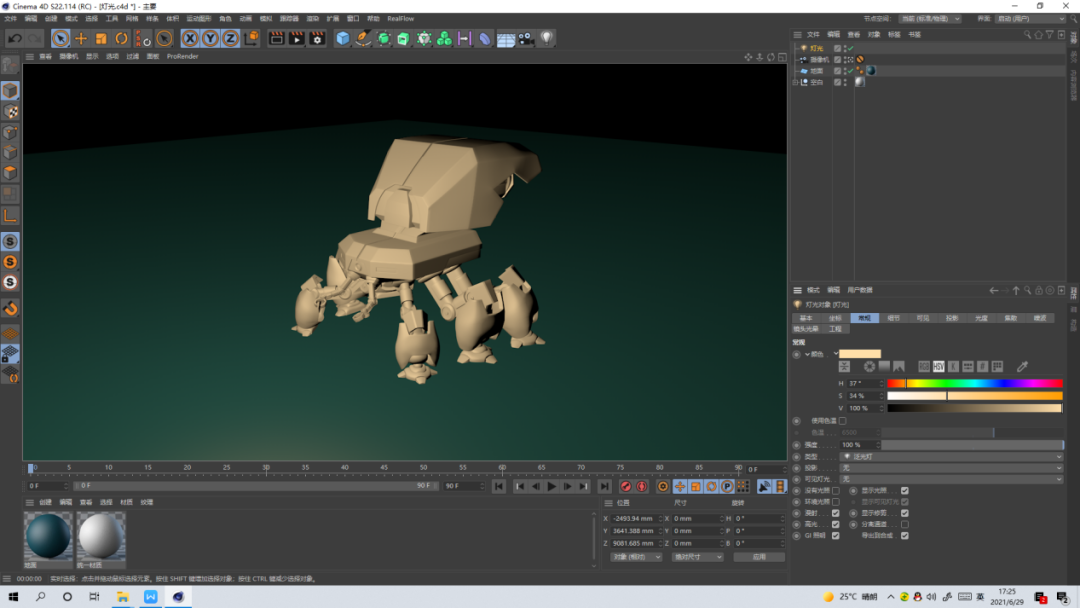Open the RealFlow menu
Screen dimensions: 1080x608
(x=400, y=19)
